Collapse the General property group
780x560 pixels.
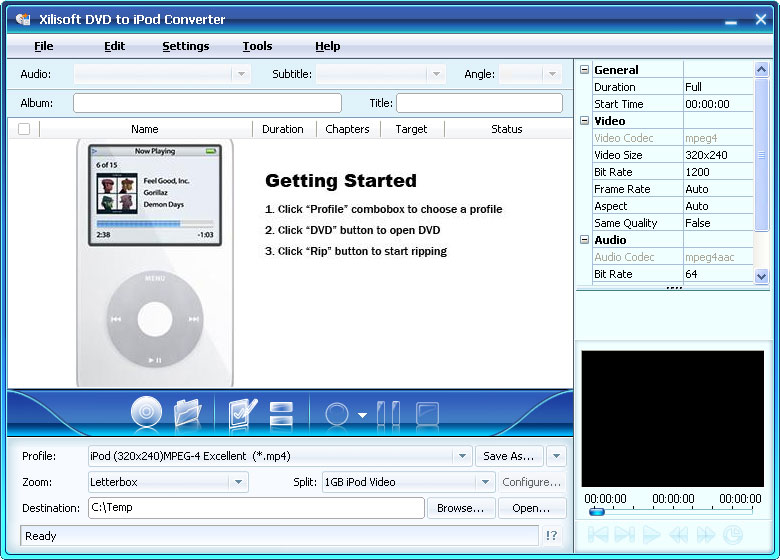point(585,70)
